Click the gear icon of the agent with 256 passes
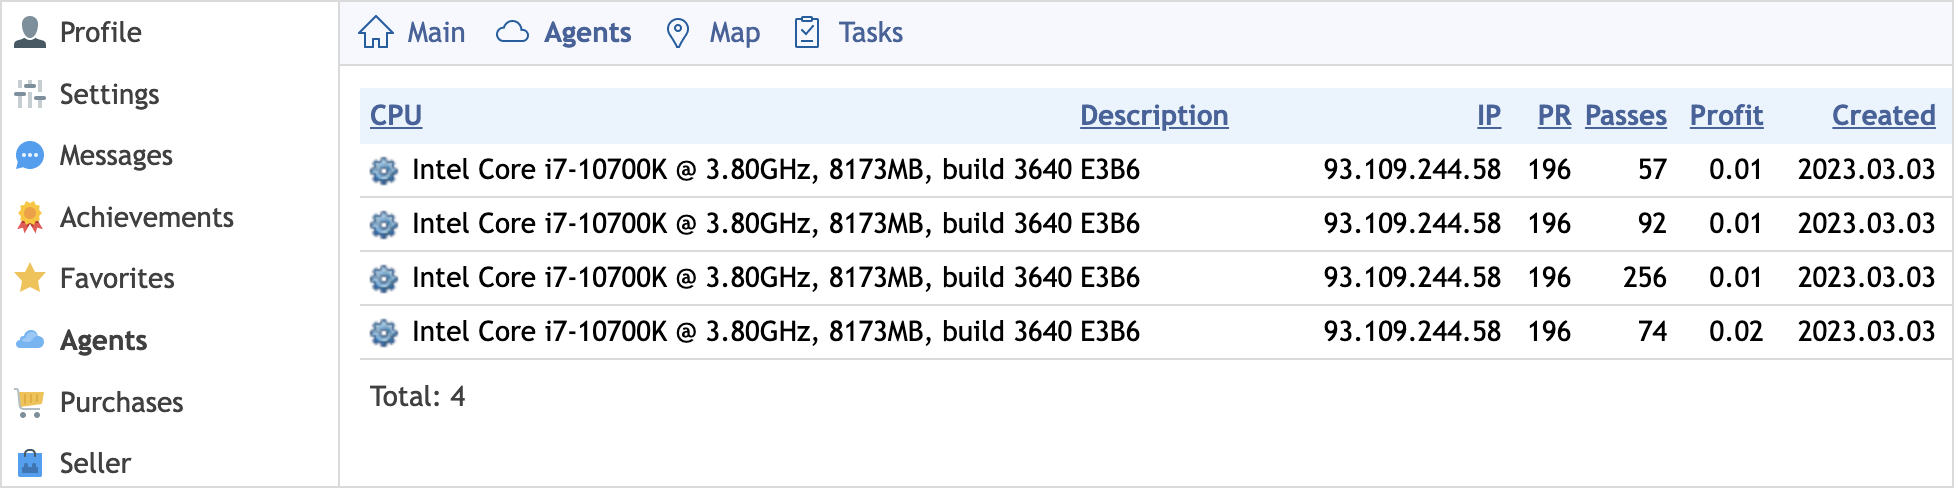 [384, 279]
